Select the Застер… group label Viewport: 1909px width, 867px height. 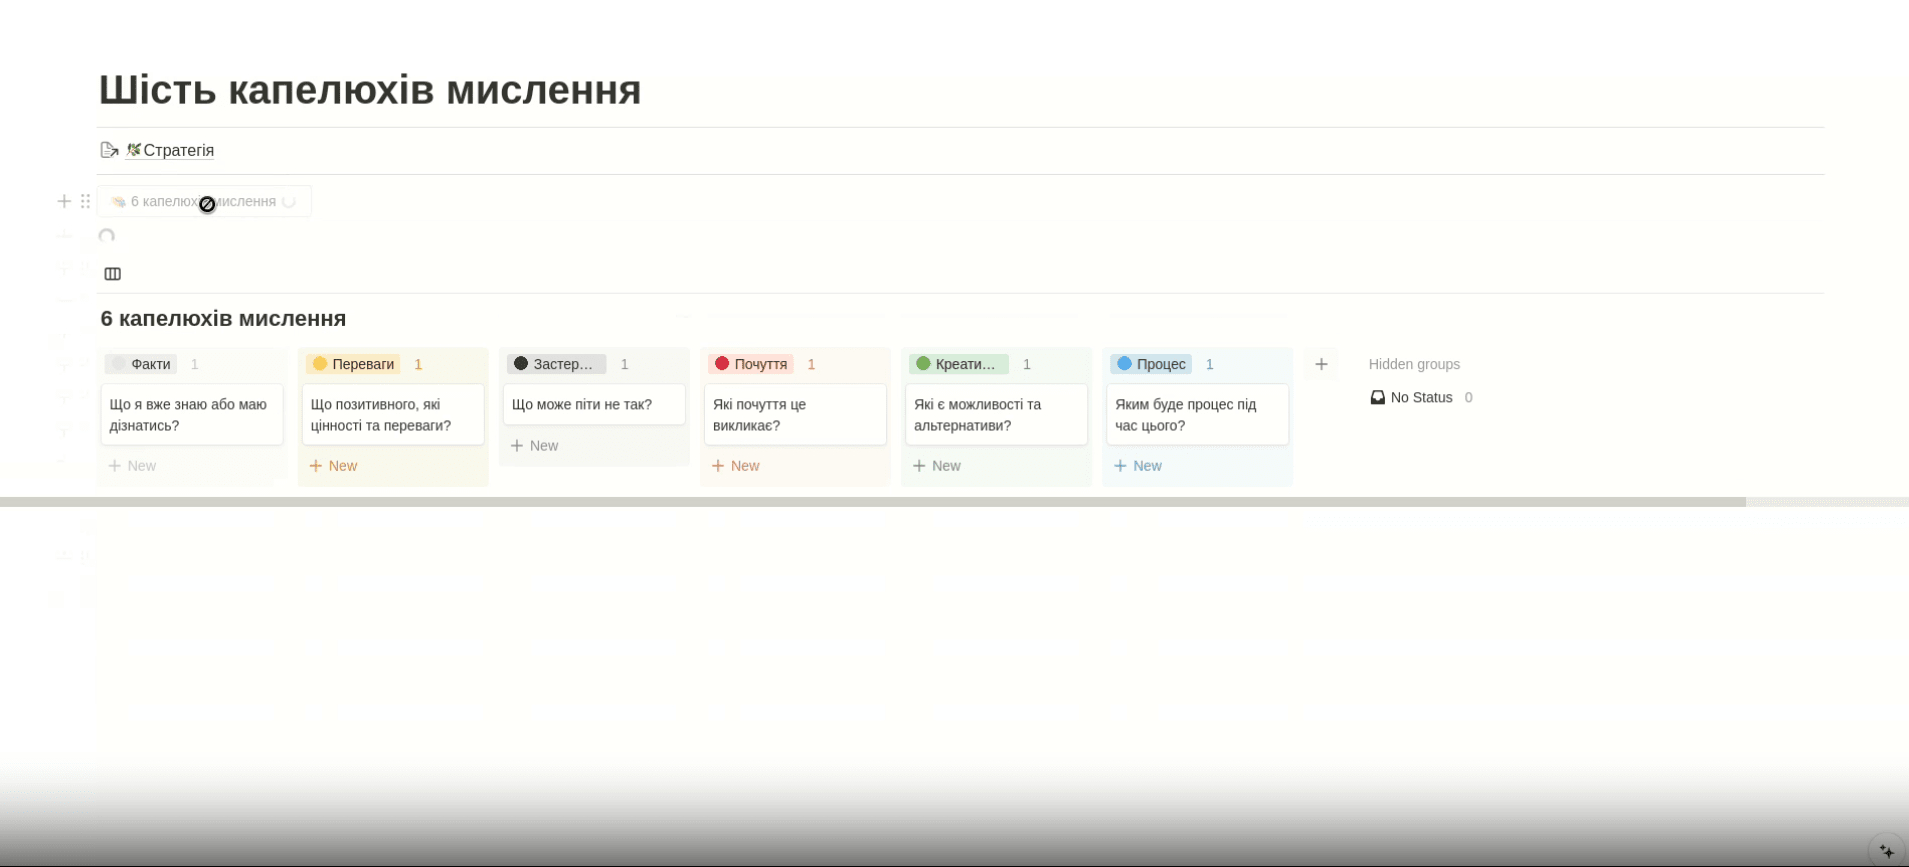point(556,364)
